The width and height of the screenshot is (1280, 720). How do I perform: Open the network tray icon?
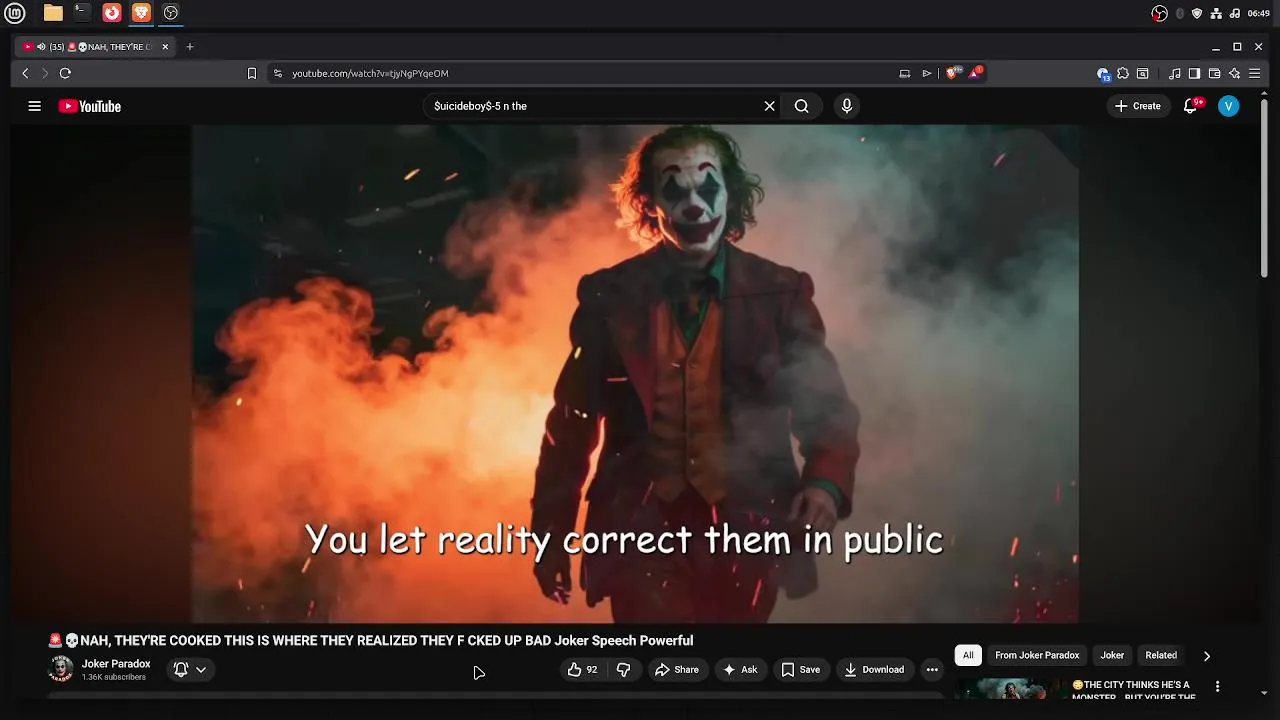tap(1216, 14)
